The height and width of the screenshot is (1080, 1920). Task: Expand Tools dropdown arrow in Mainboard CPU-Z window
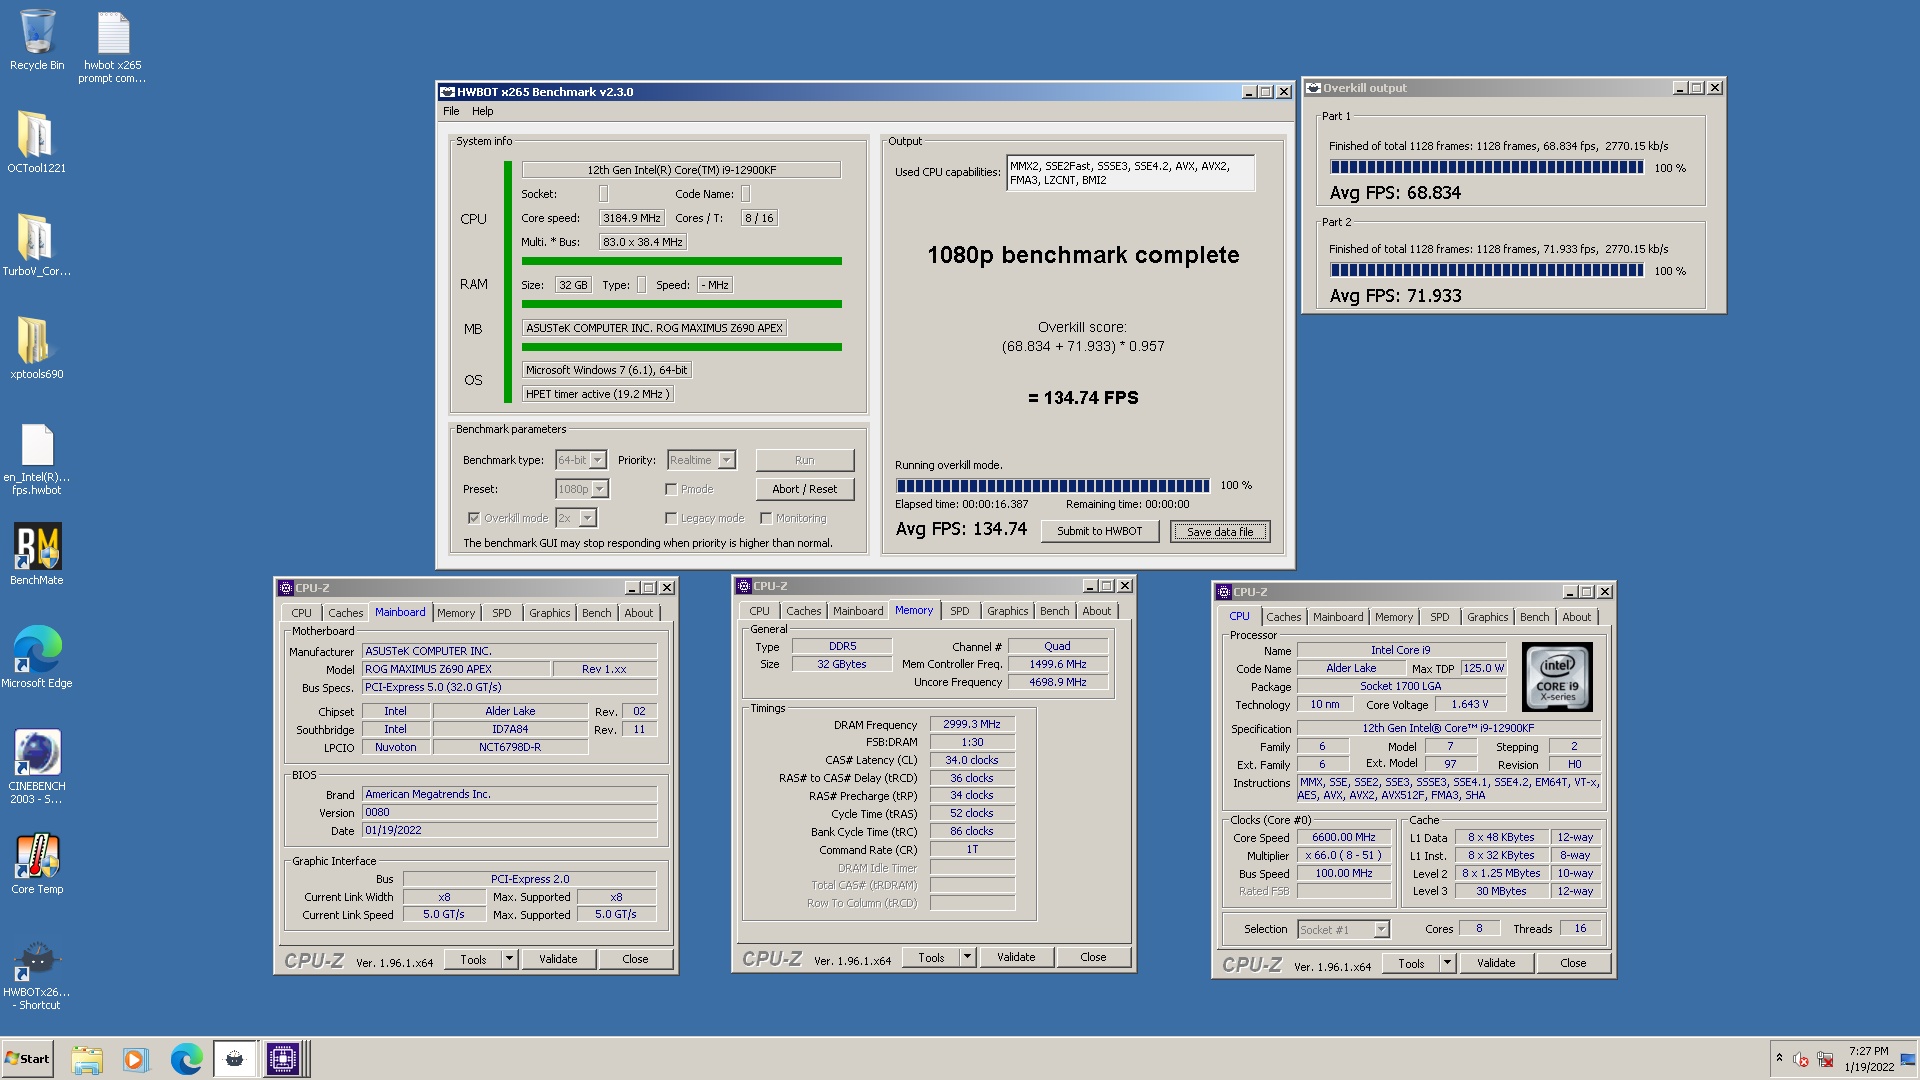[509, 959]
